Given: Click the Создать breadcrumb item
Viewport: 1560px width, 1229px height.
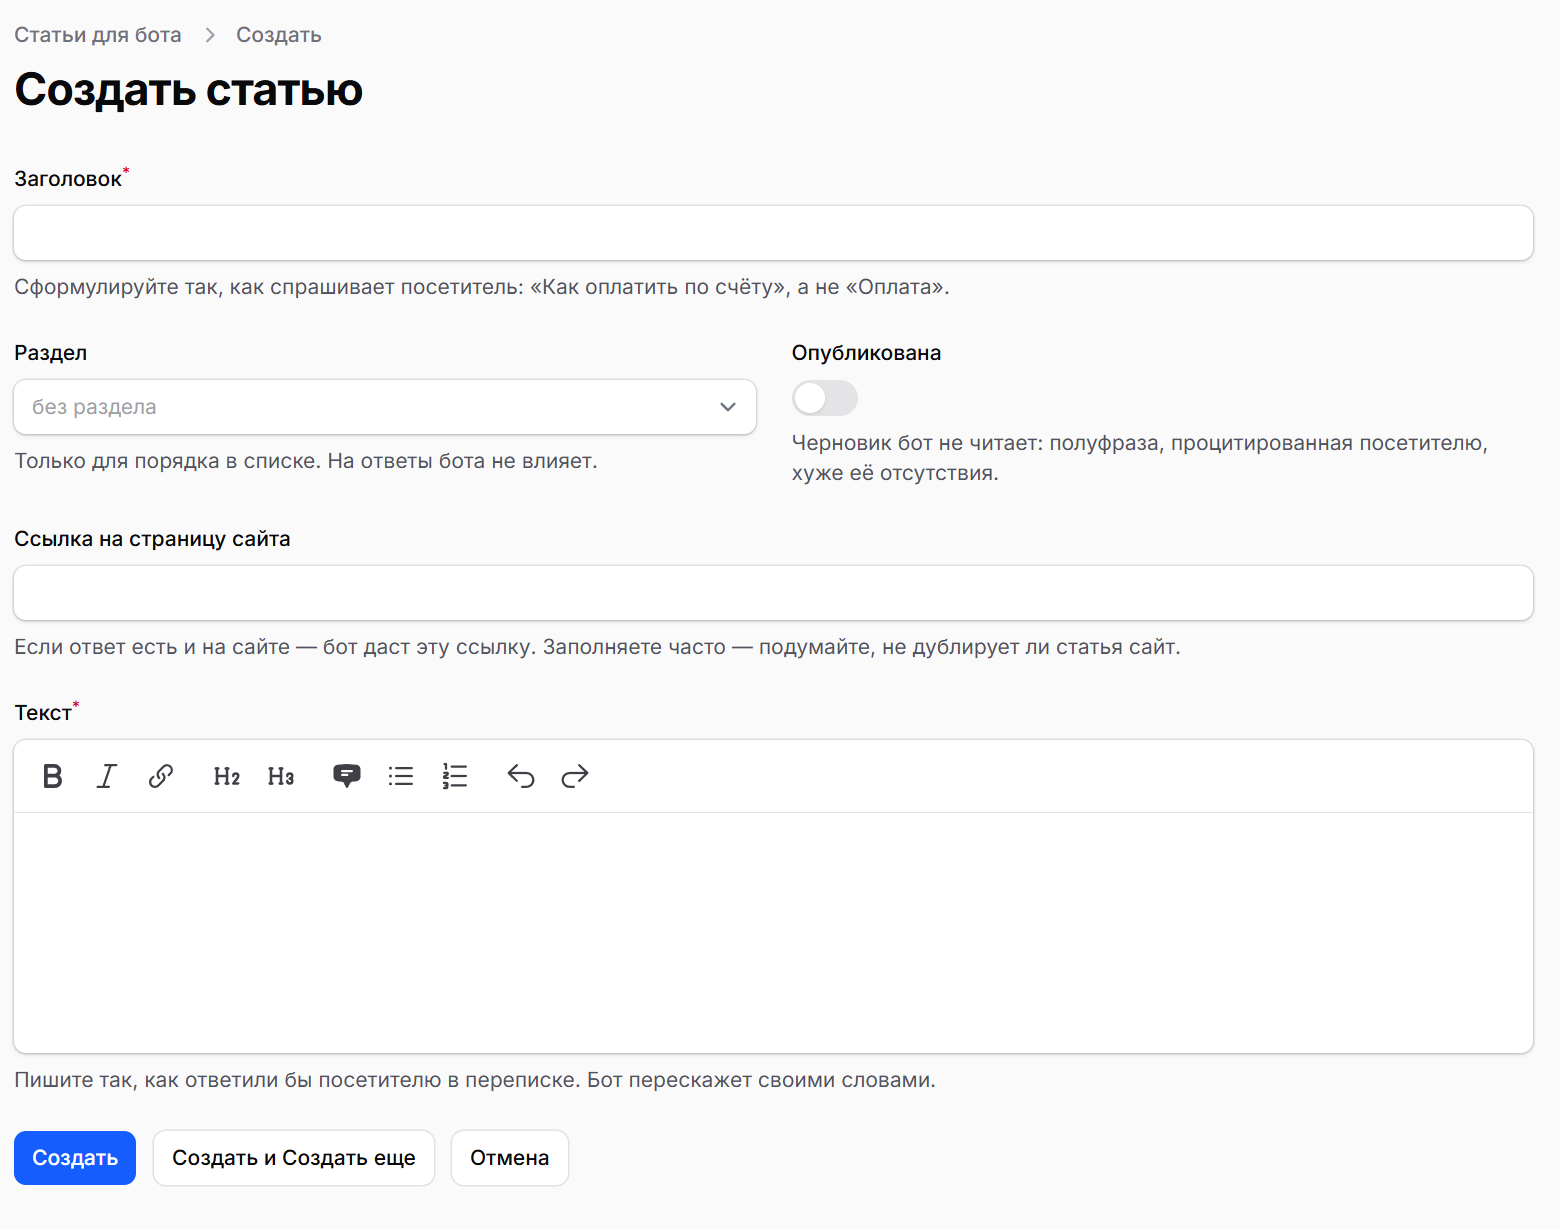Looking at the screenshot, I should point(279,35).
